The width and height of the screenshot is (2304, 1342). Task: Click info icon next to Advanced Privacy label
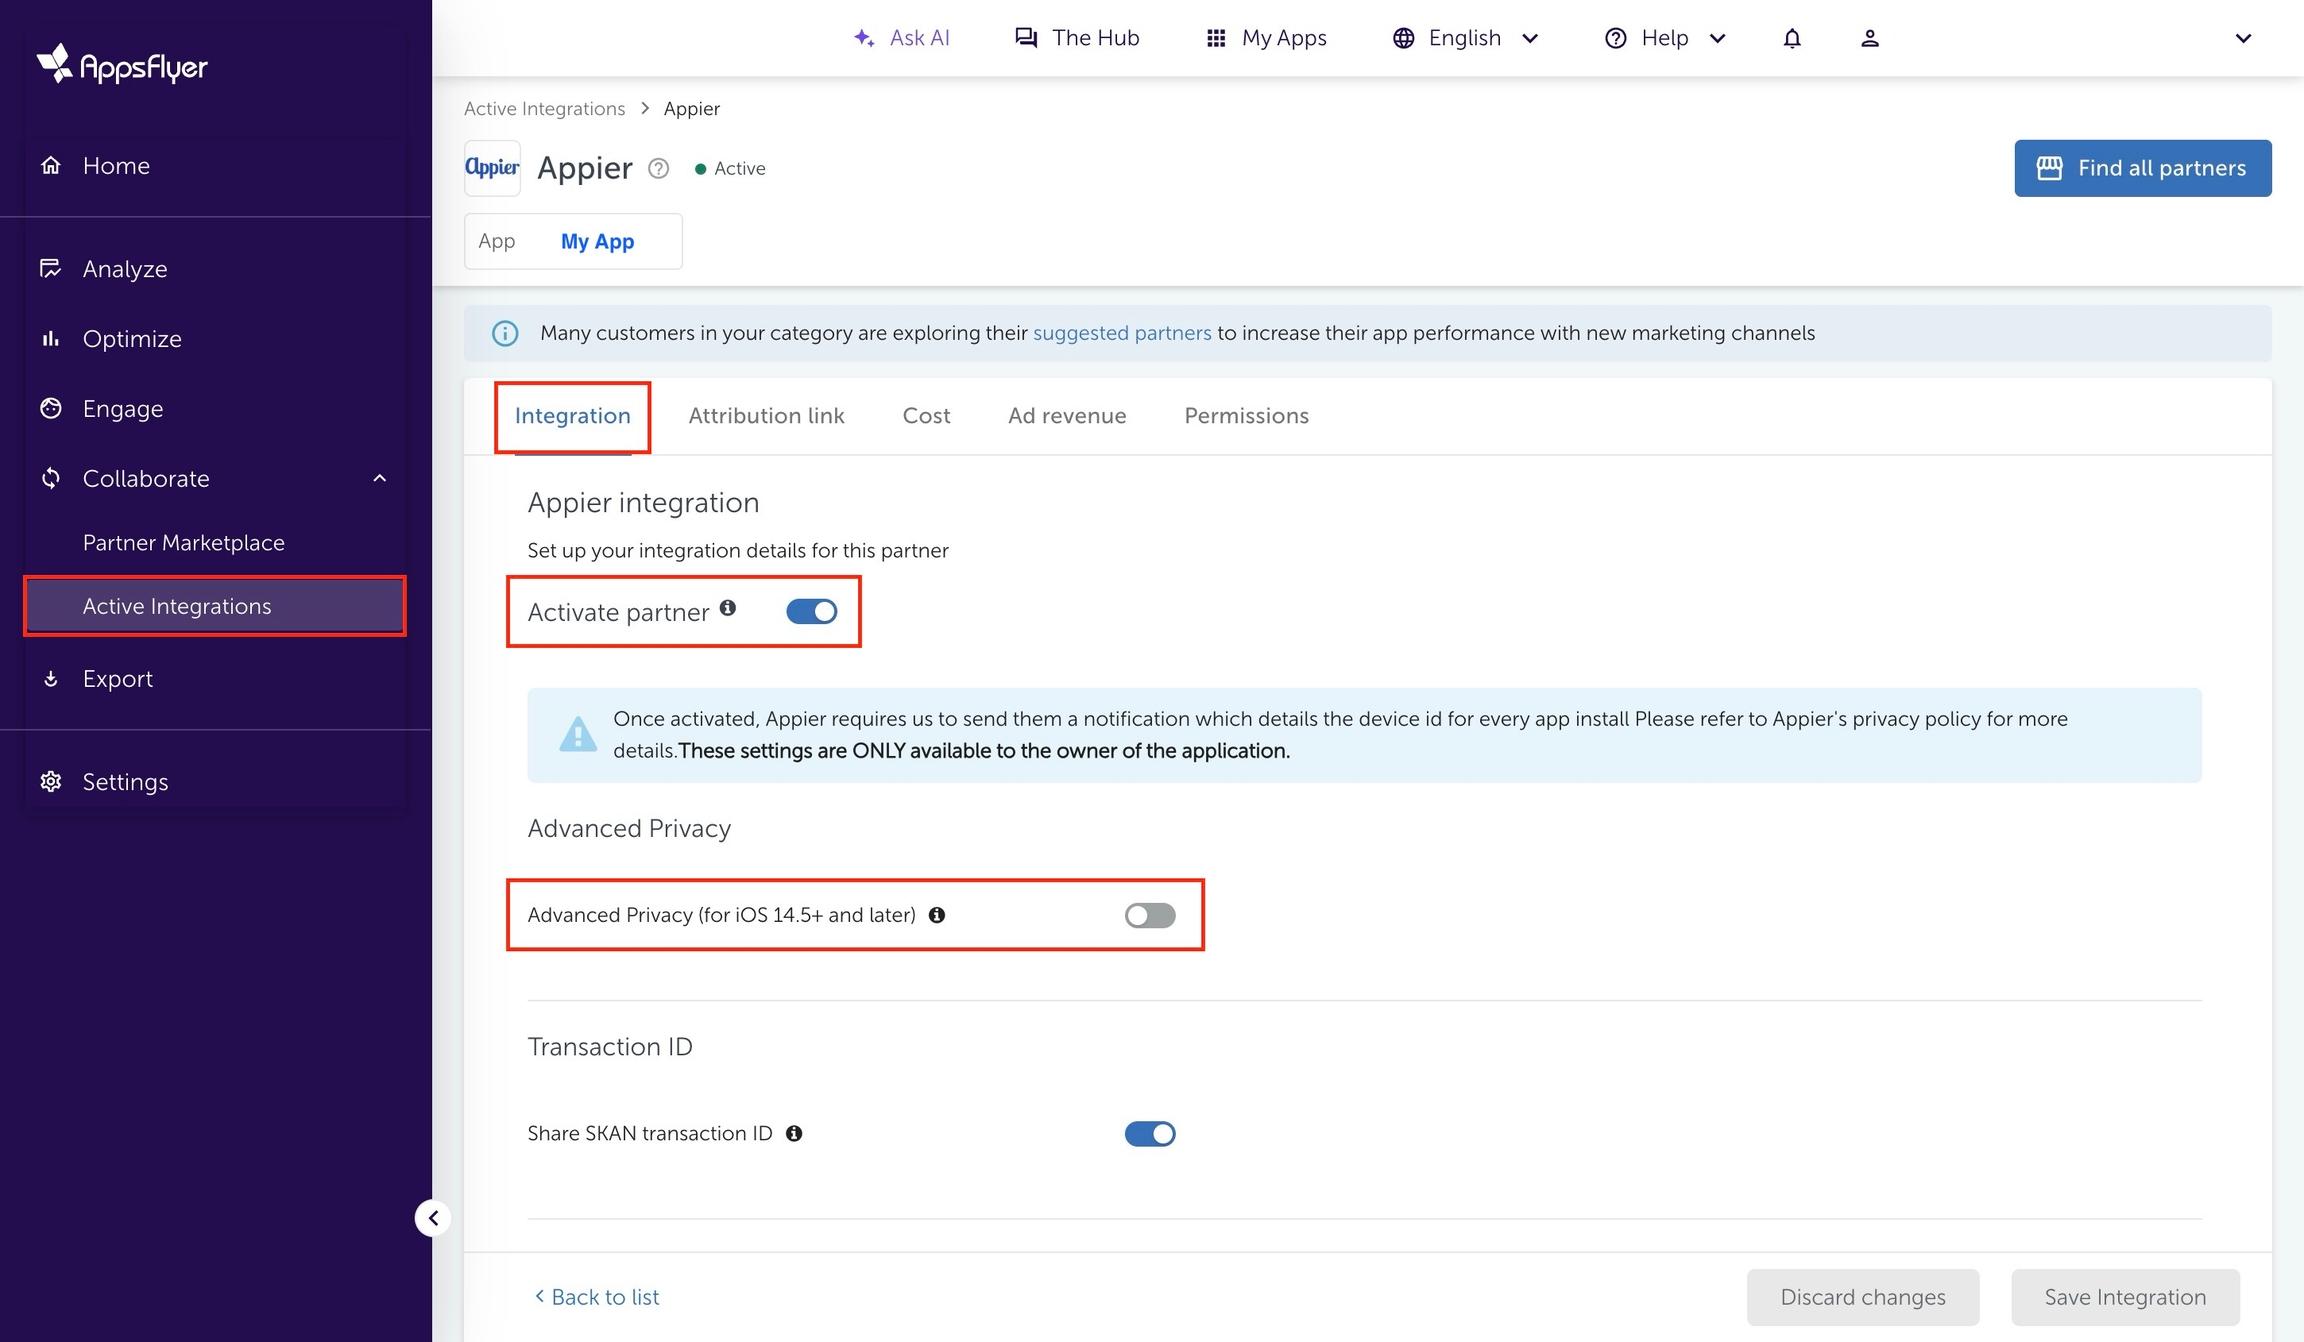coord(937,915)
